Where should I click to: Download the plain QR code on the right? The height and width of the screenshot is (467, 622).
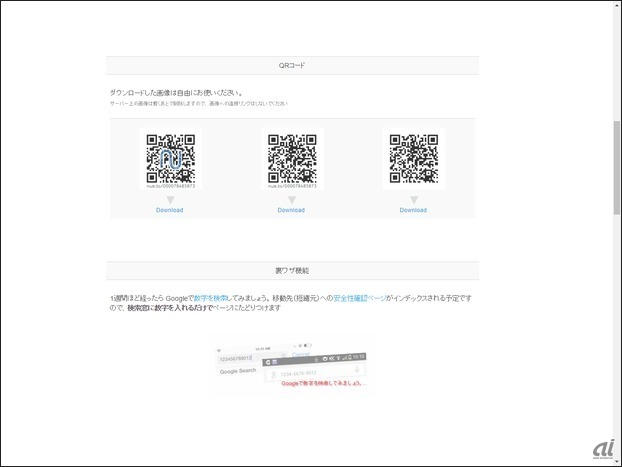point(413,210)
